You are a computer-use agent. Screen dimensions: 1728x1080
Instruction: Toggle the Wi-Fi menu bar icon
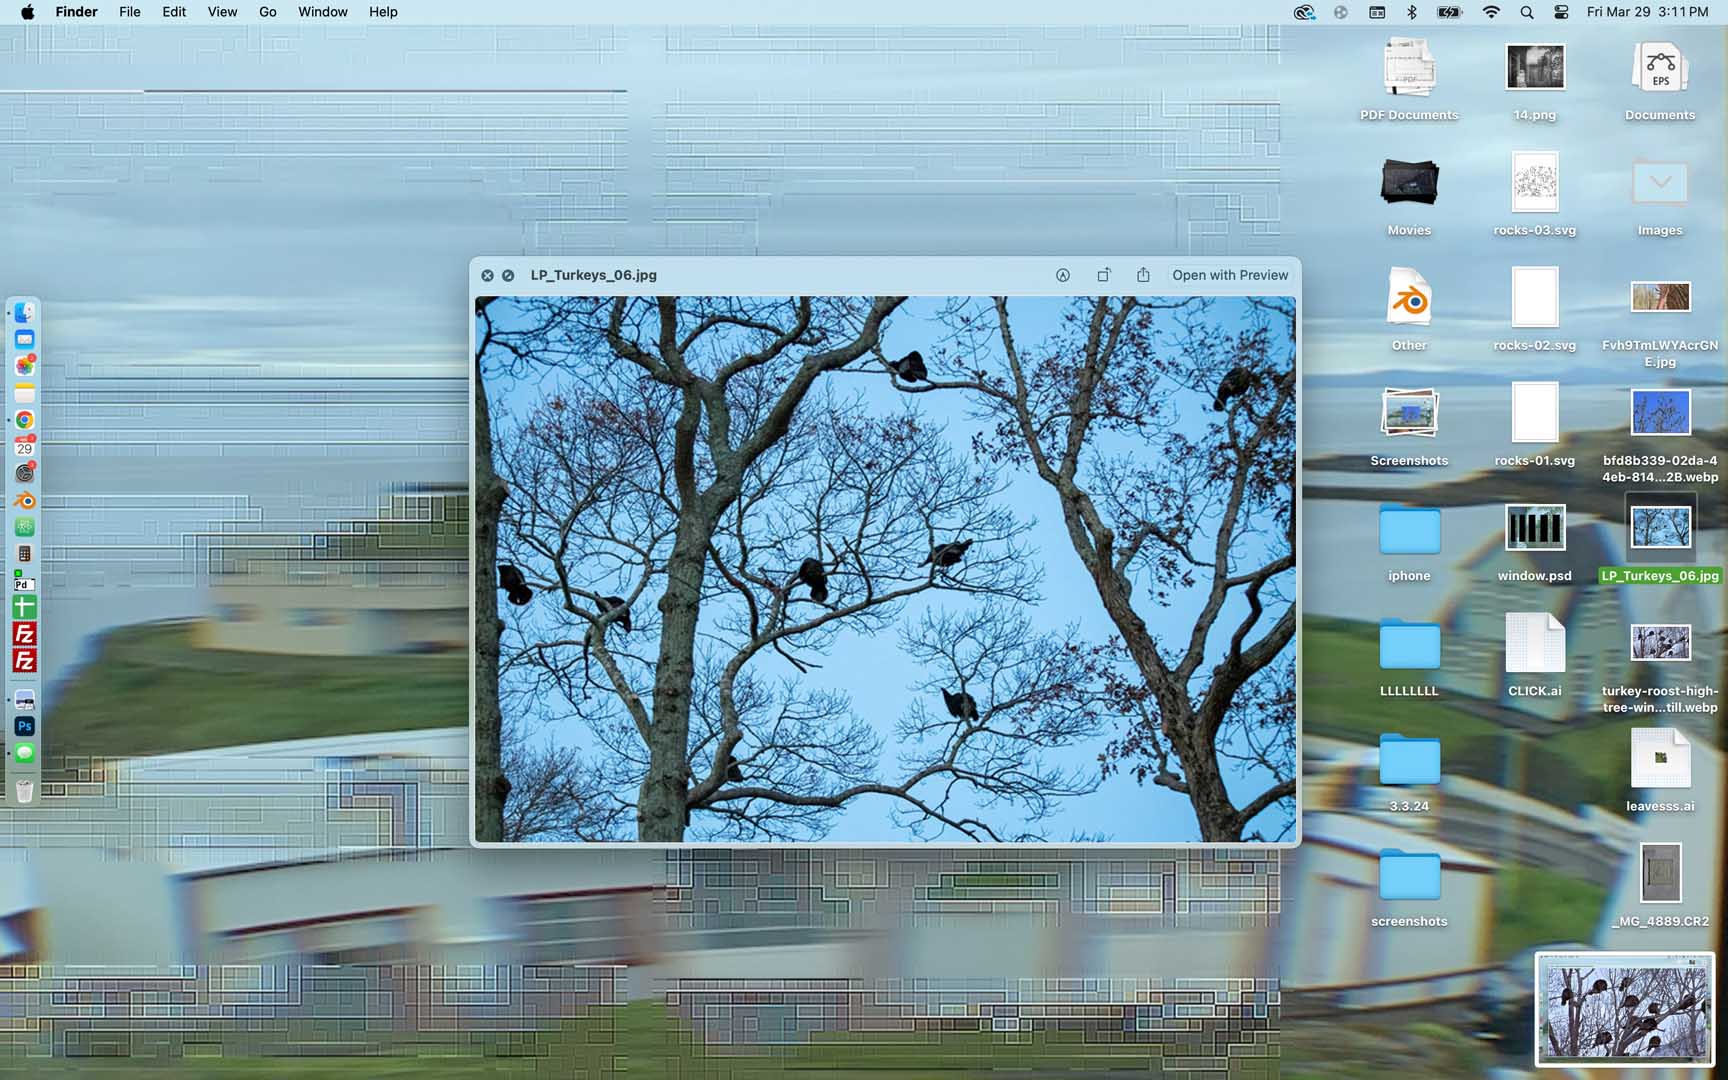(1491, 12)
